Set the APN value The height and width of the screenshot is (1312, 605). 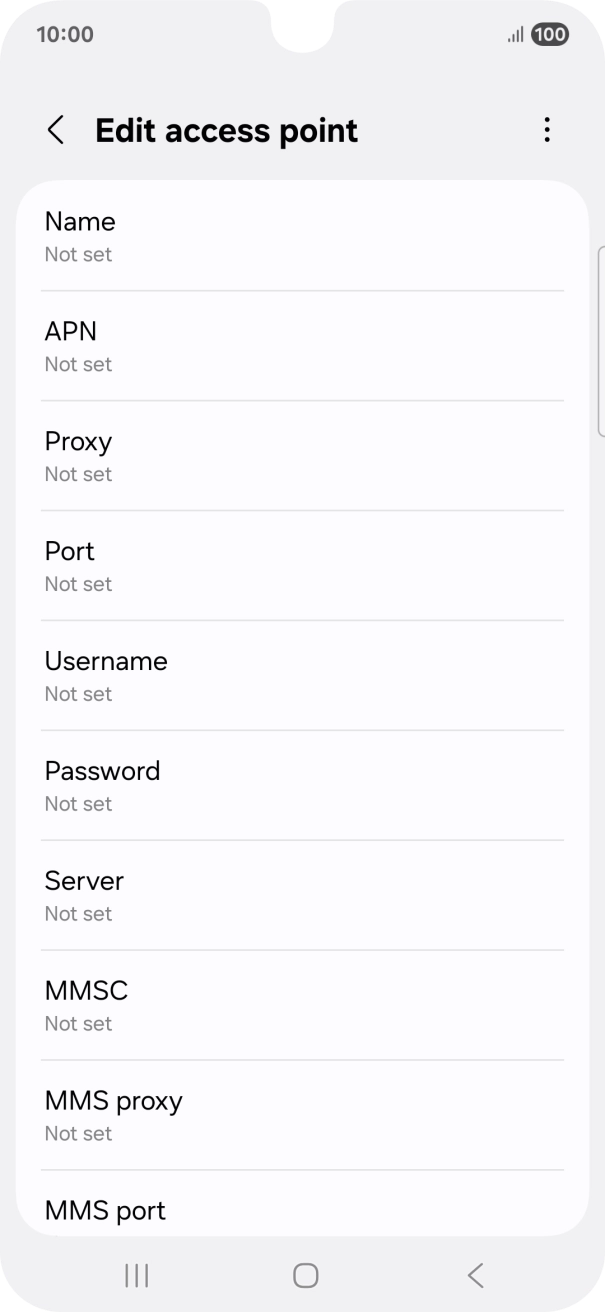click(302, 346)
